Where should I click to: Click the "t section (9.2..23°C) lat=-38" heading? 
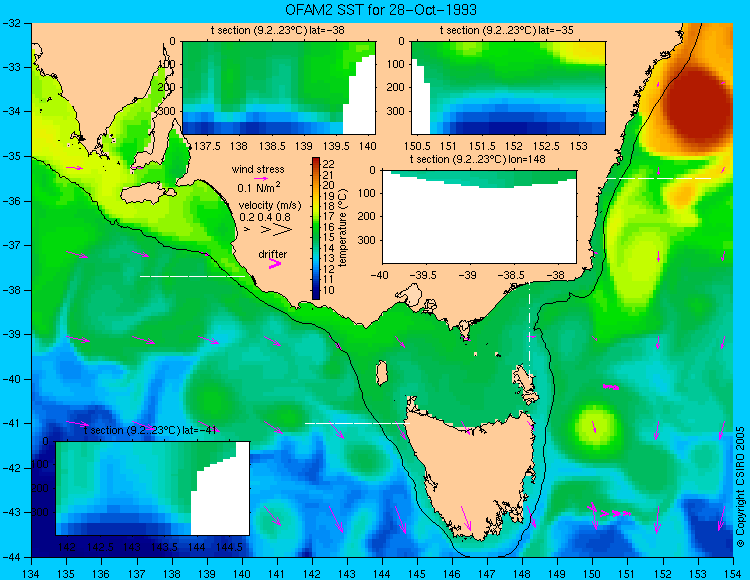[277, 31]
